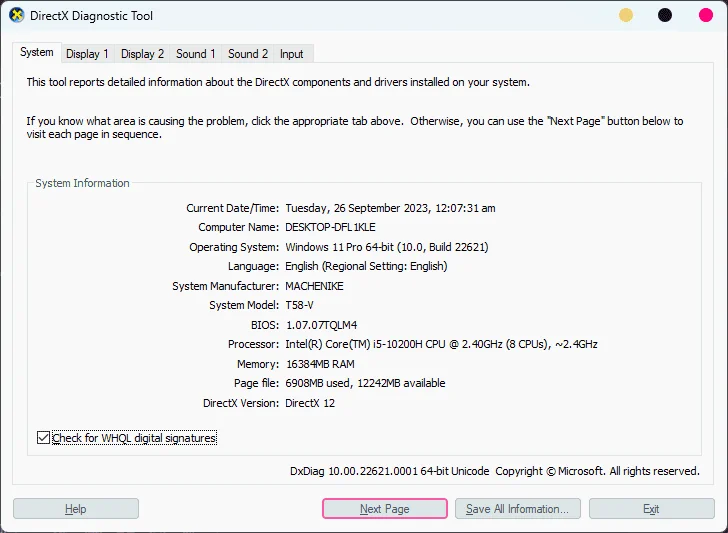Image resolution: width=728 pixels, height=533 pixels.
Task: Click the 'Page file:' label
Action: tap(256, 383)
